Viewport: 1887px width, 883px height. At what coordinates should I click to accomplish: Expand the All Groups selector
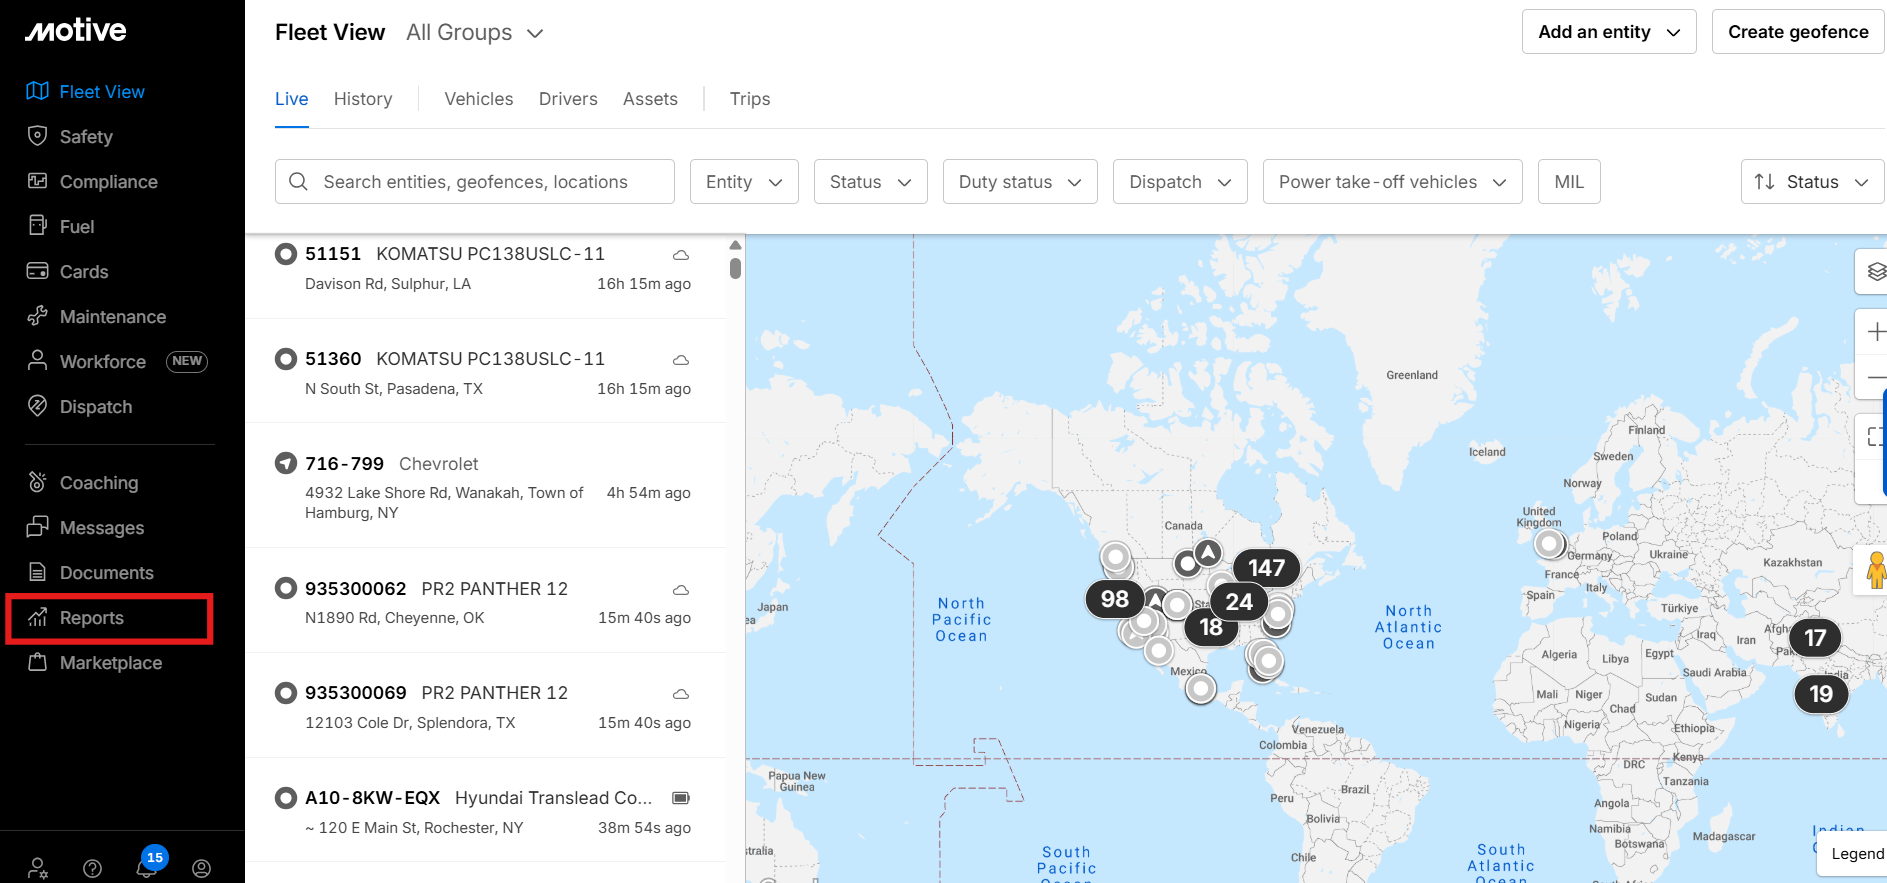pos(474,33)
